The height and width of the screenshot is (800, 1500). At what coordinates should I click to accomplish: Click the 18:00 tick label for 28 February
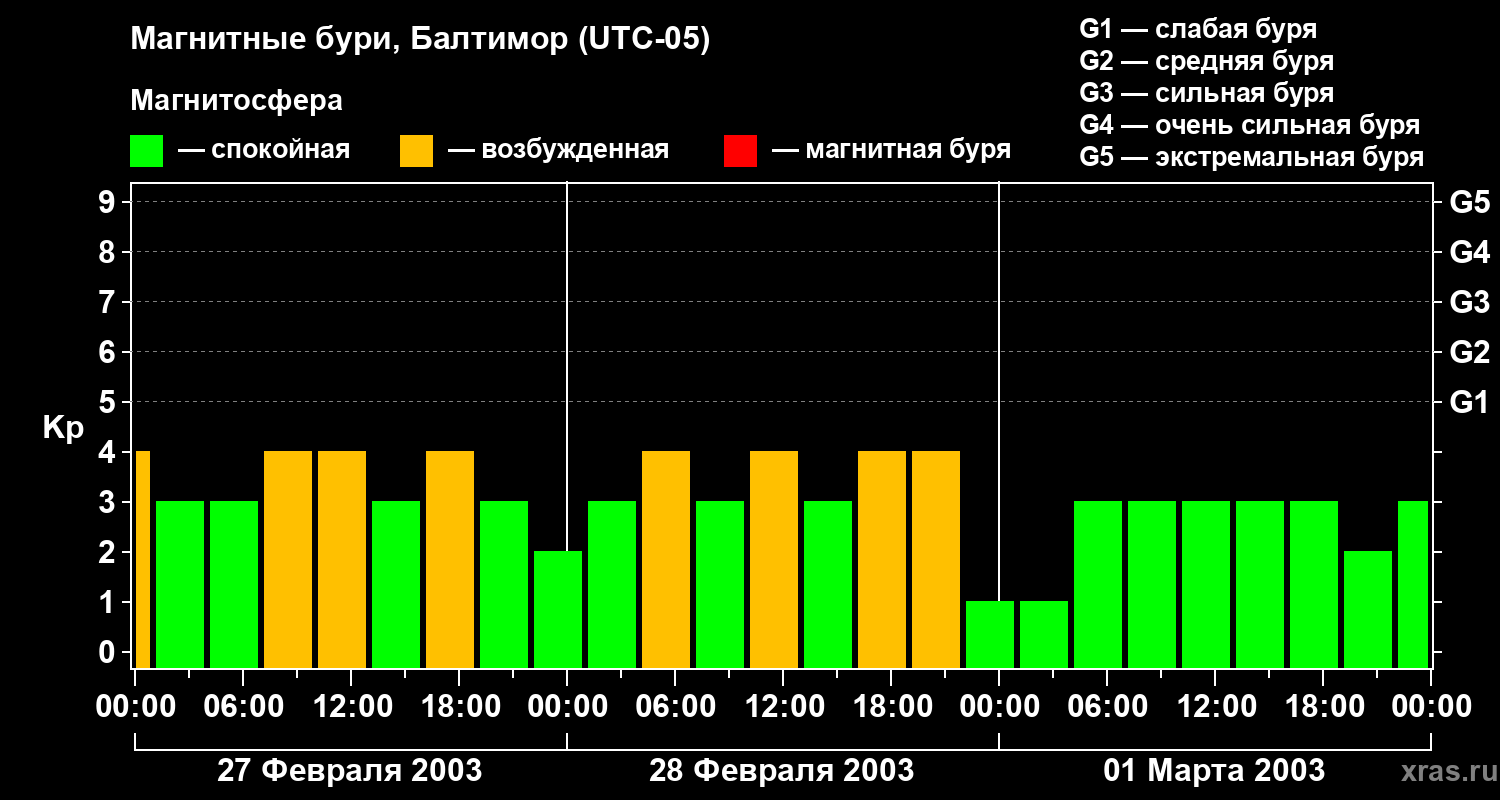[x=891, y=707]
